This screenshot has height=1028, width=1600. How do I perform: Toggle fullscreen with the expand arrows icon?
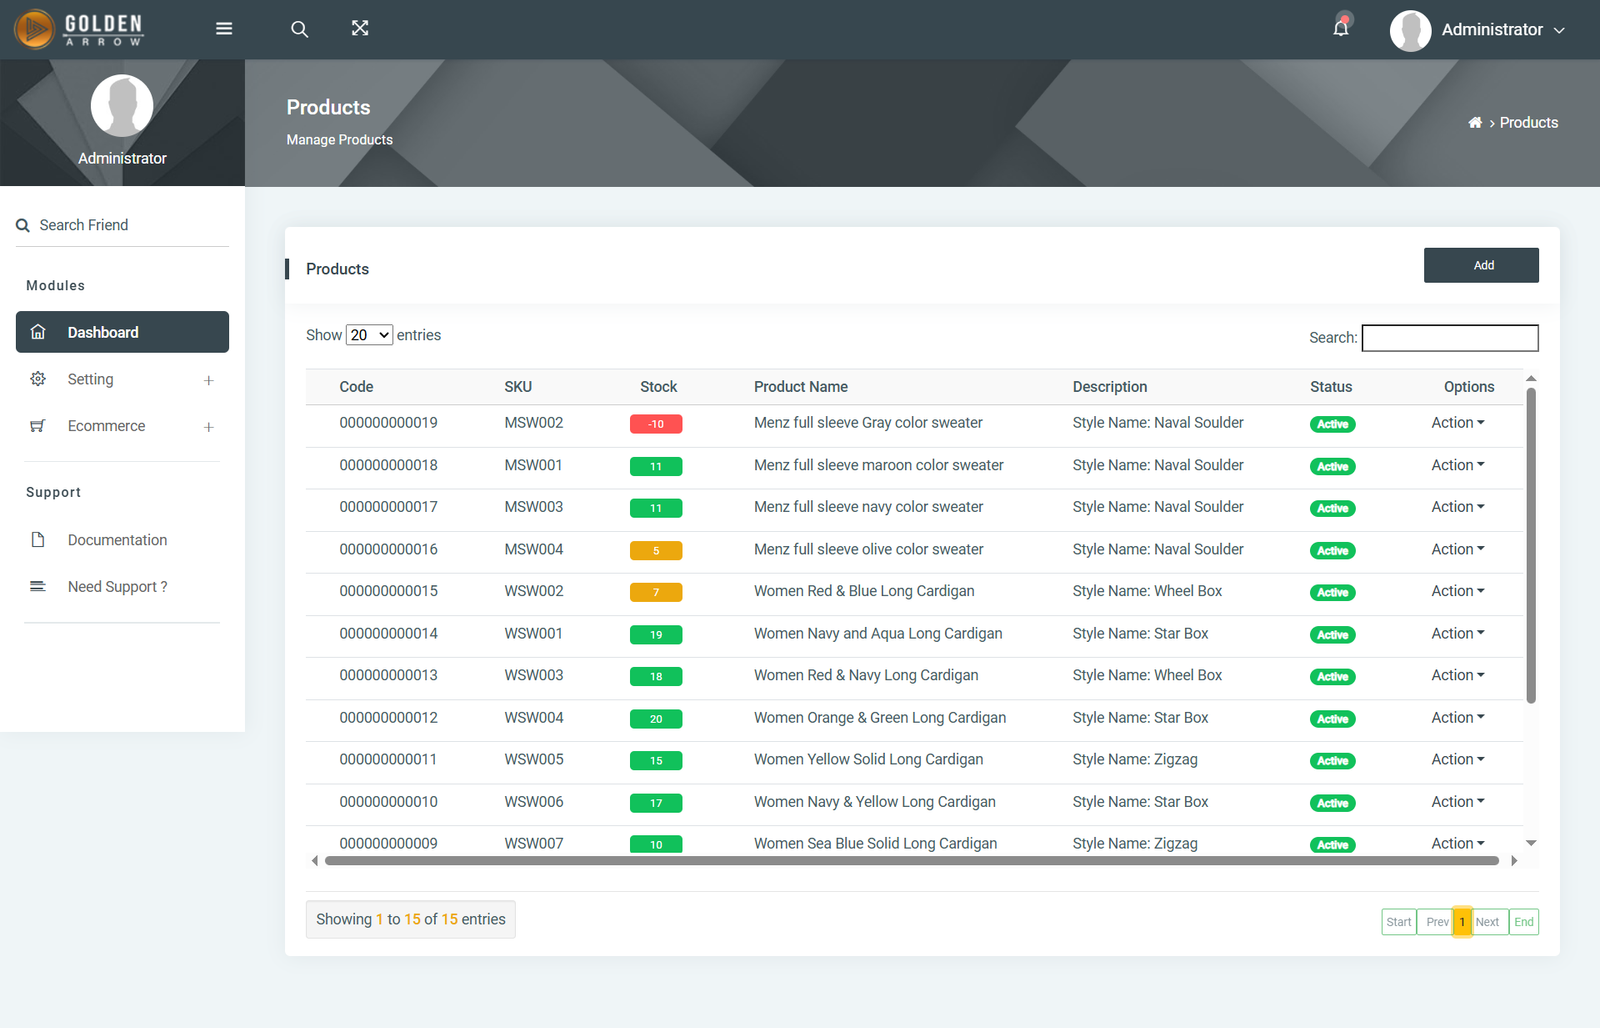pyautogui.click(x=360, y=29)
